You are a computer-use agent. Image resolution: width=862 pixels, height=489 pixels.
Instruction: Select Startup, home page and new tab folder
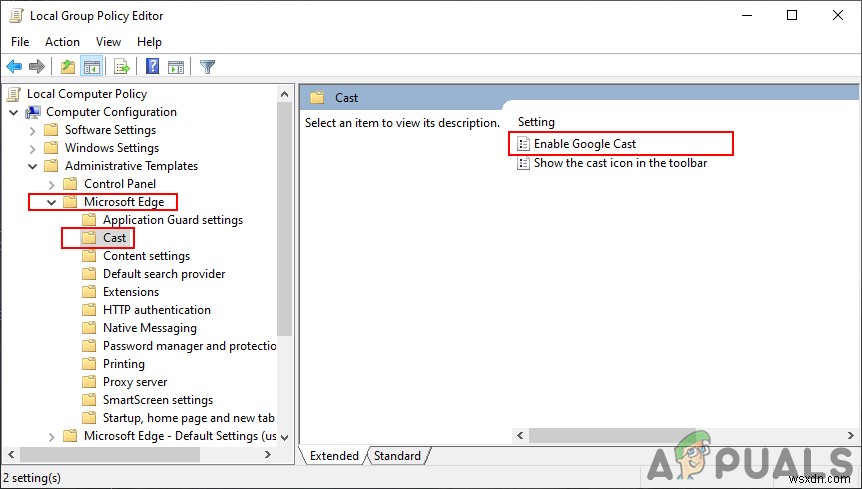[x=189, y=418]
